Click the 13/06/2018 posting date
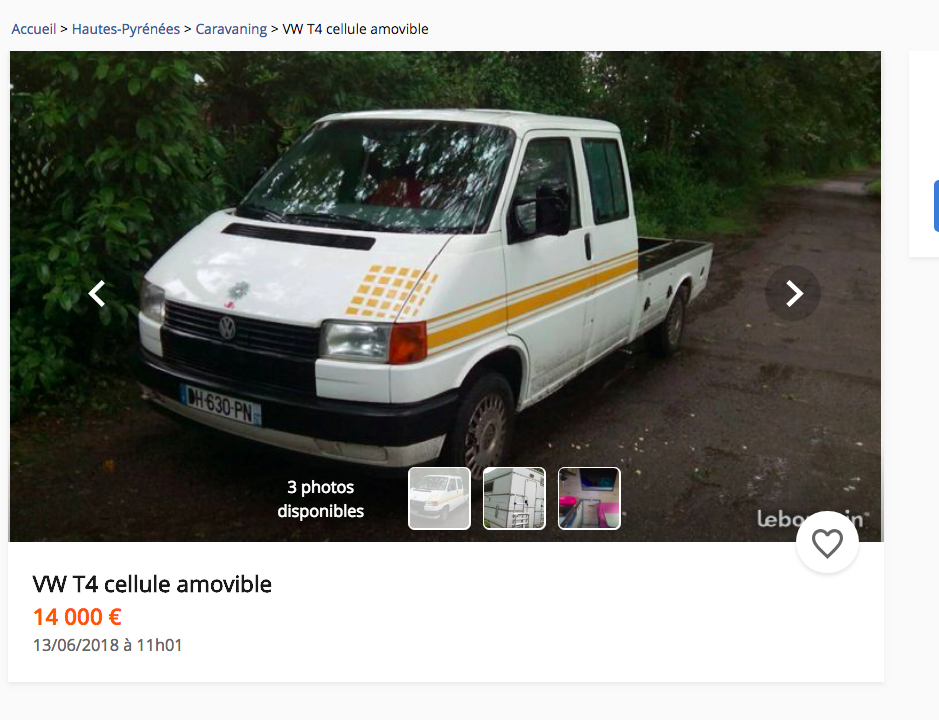 [x=107, y=645]
